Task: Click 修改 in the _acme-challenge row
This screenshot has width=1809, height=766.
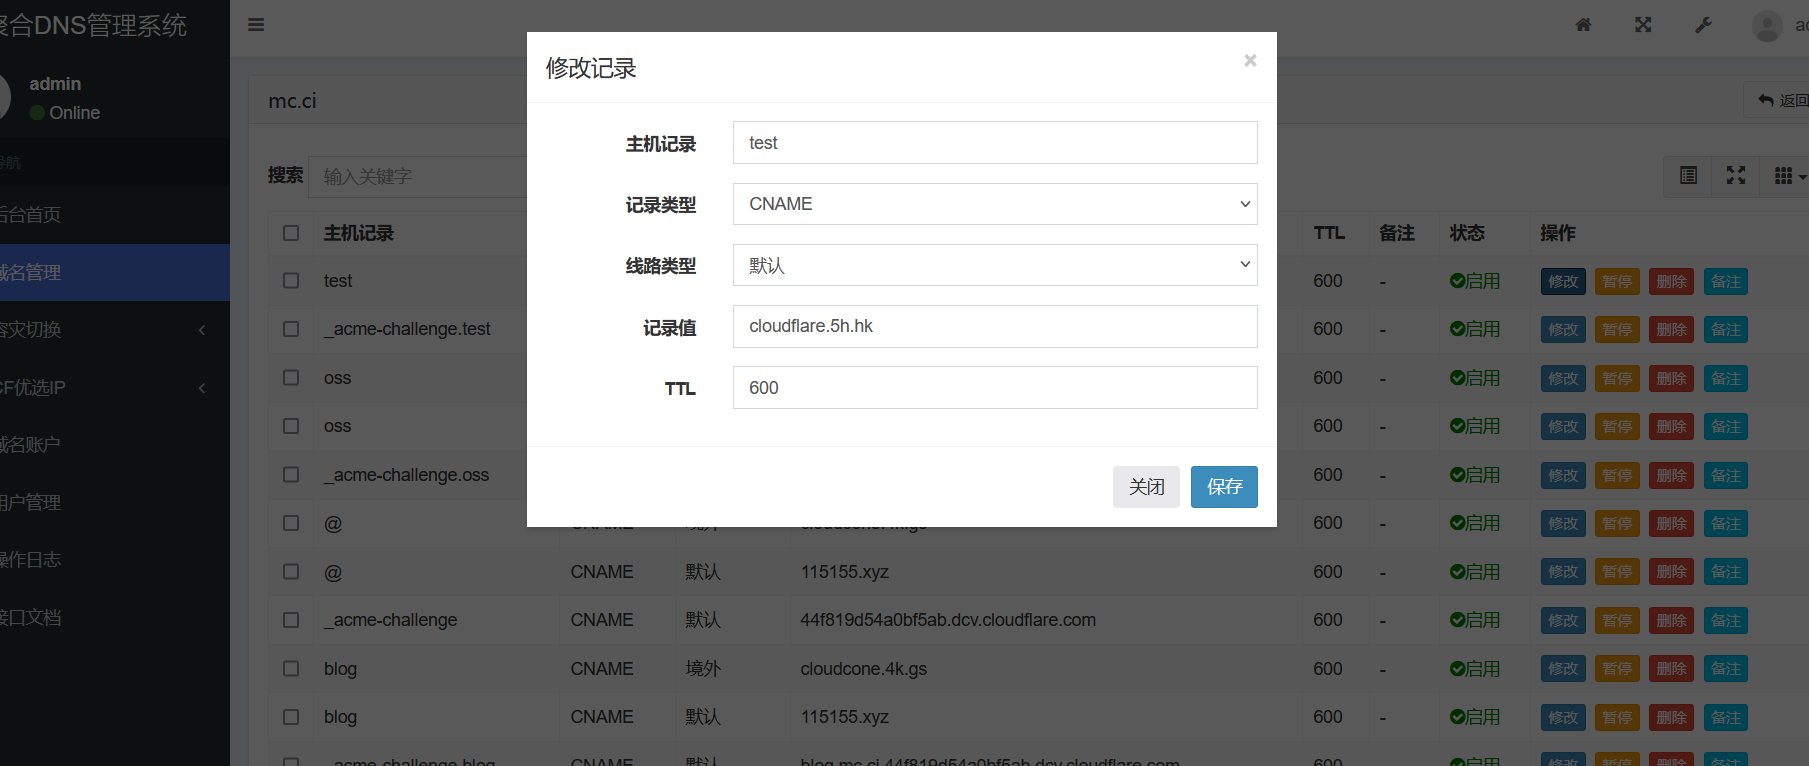Action: tap(1563, 621)
